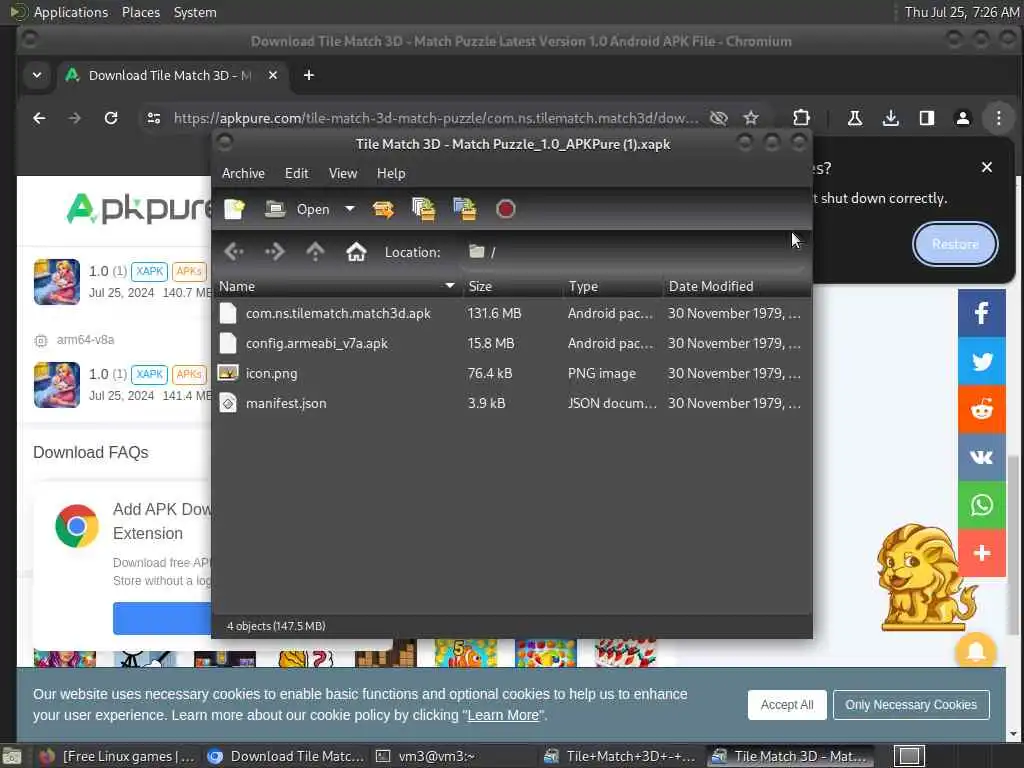Dismiss the restore pages popup

pos(987,167)
